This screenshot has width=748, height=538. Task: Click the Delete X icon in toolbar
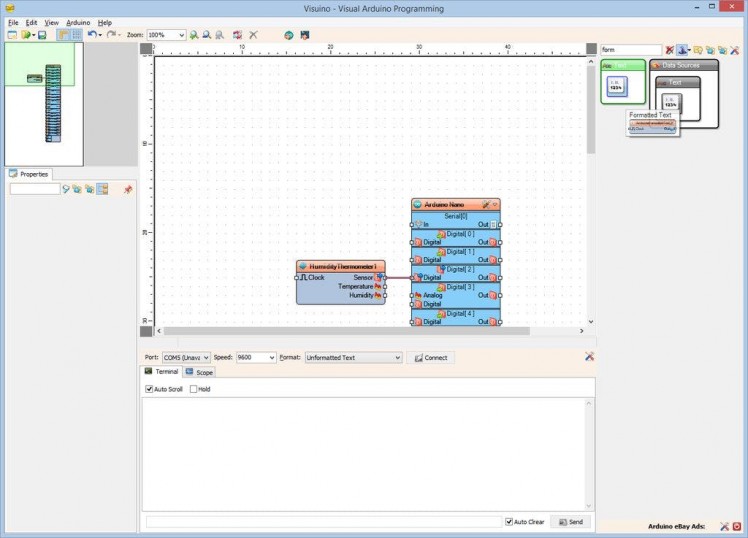tap(253, 35)
